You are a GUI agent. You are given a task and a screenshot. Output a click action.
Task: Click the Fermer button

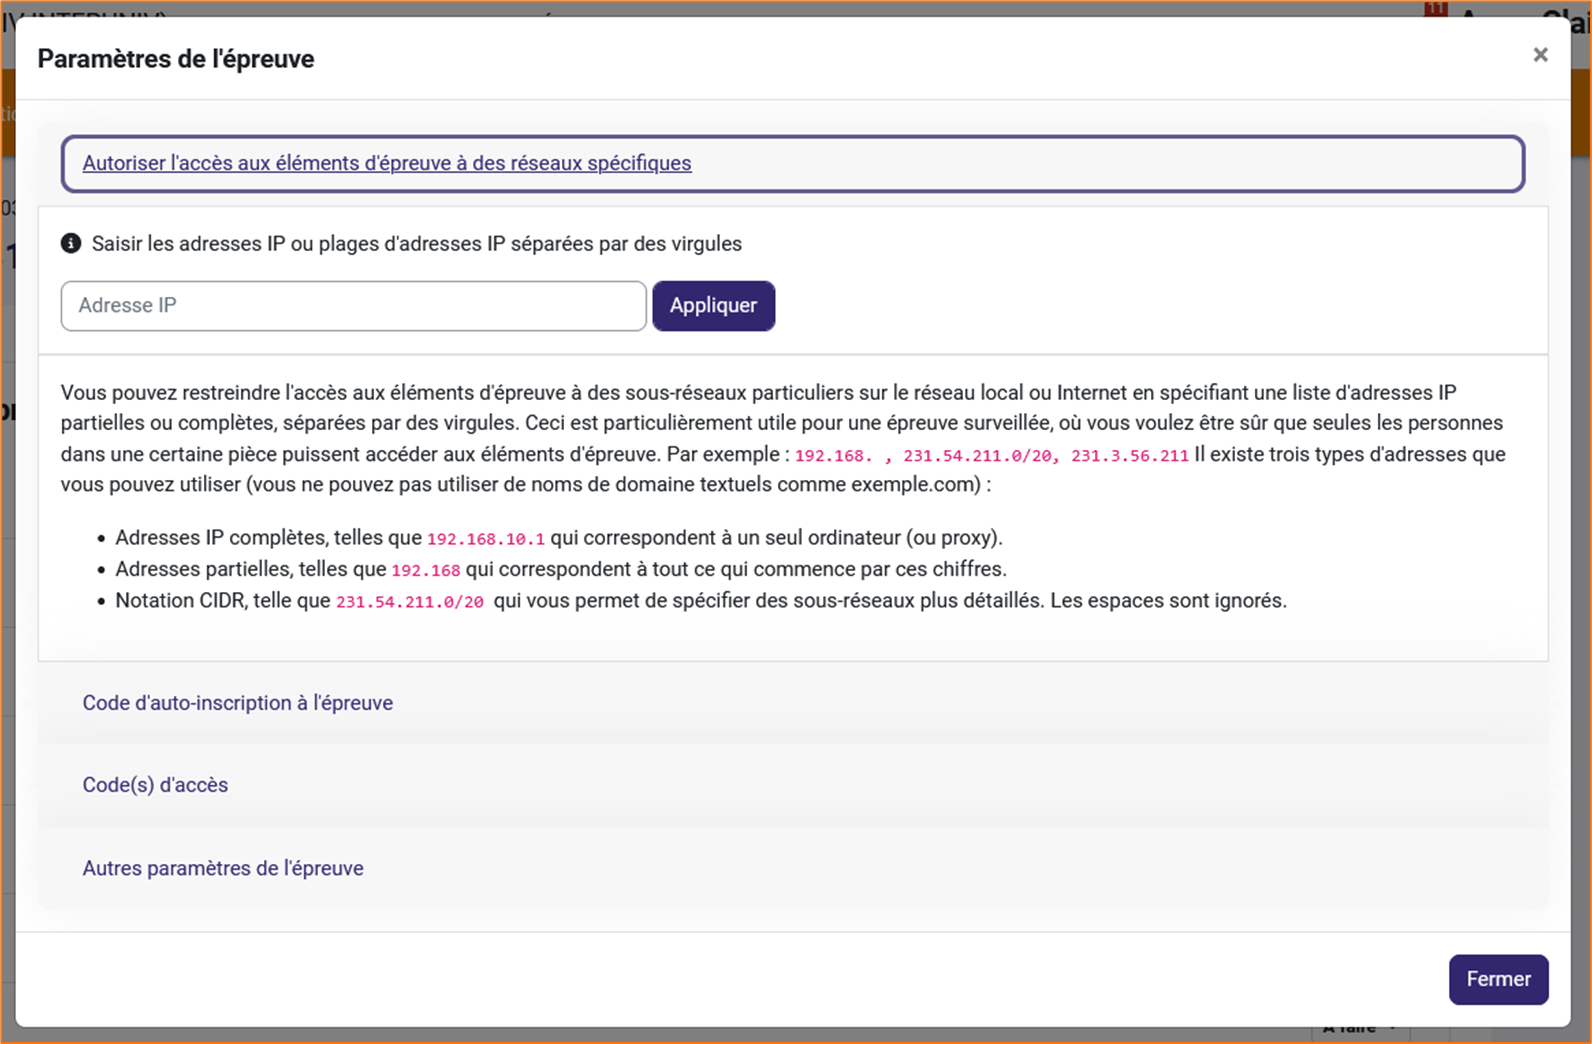click(x=1497, y=979)
